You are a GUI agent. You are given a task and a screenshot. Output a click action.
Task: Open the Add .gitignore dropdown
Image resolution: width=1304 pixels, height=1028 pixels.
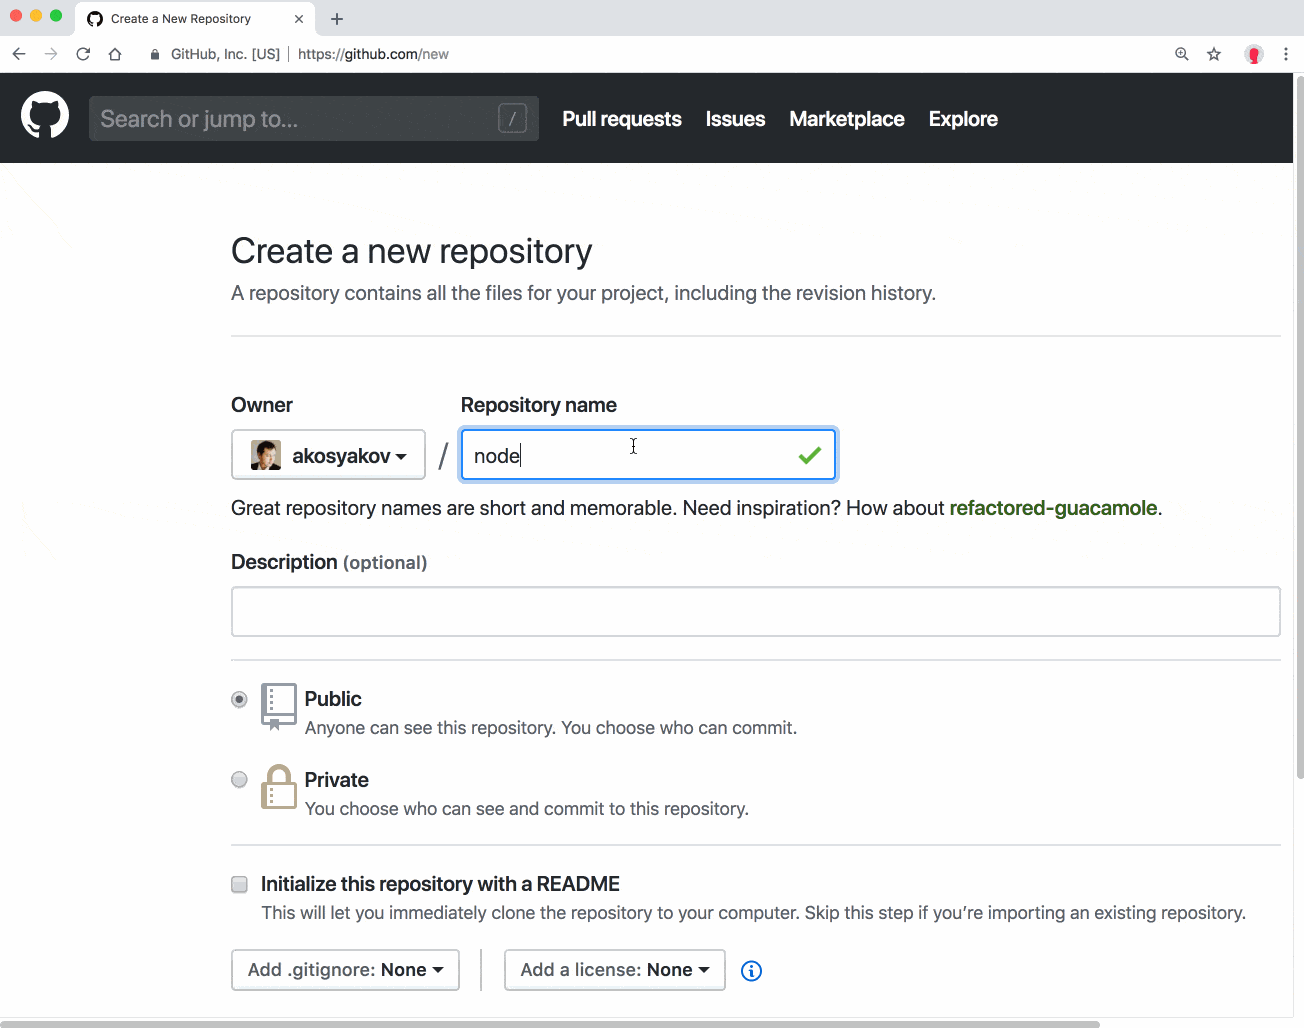click(x=344, y=969)
